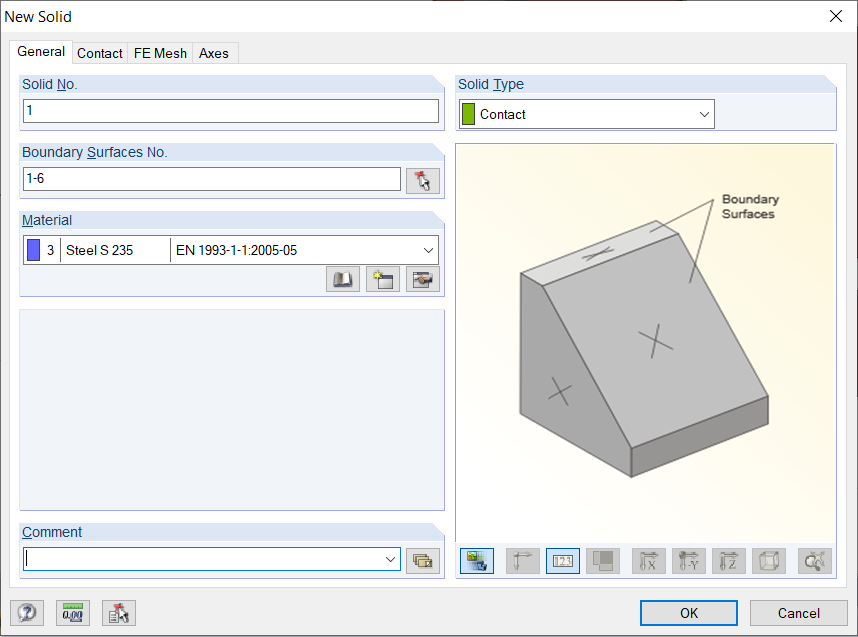Toggle the preview image mode icon

click(477, 561)
